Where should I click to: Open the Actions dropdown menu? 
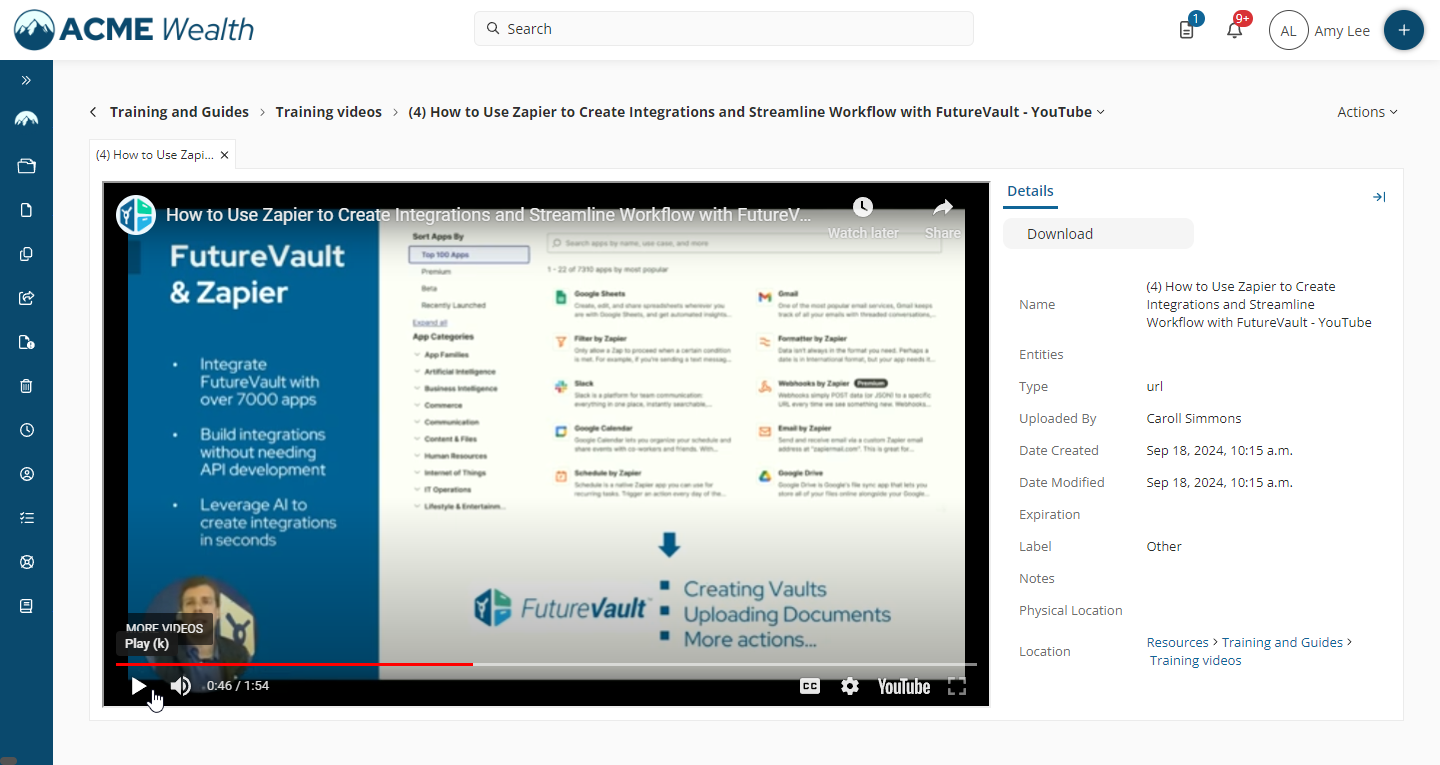[1367, 112]
